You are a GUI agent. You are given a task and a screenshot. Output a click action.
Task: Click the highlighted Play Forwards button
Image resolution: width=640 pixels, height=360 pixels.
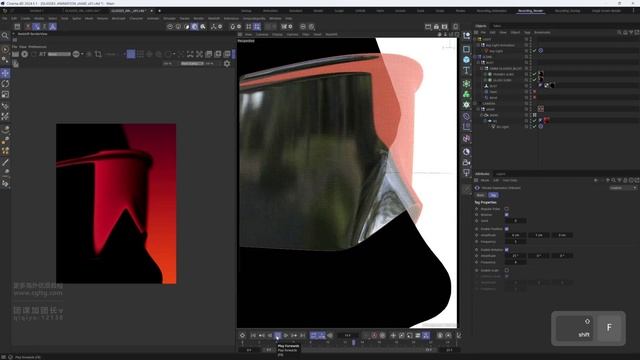(x=278, y=336)
